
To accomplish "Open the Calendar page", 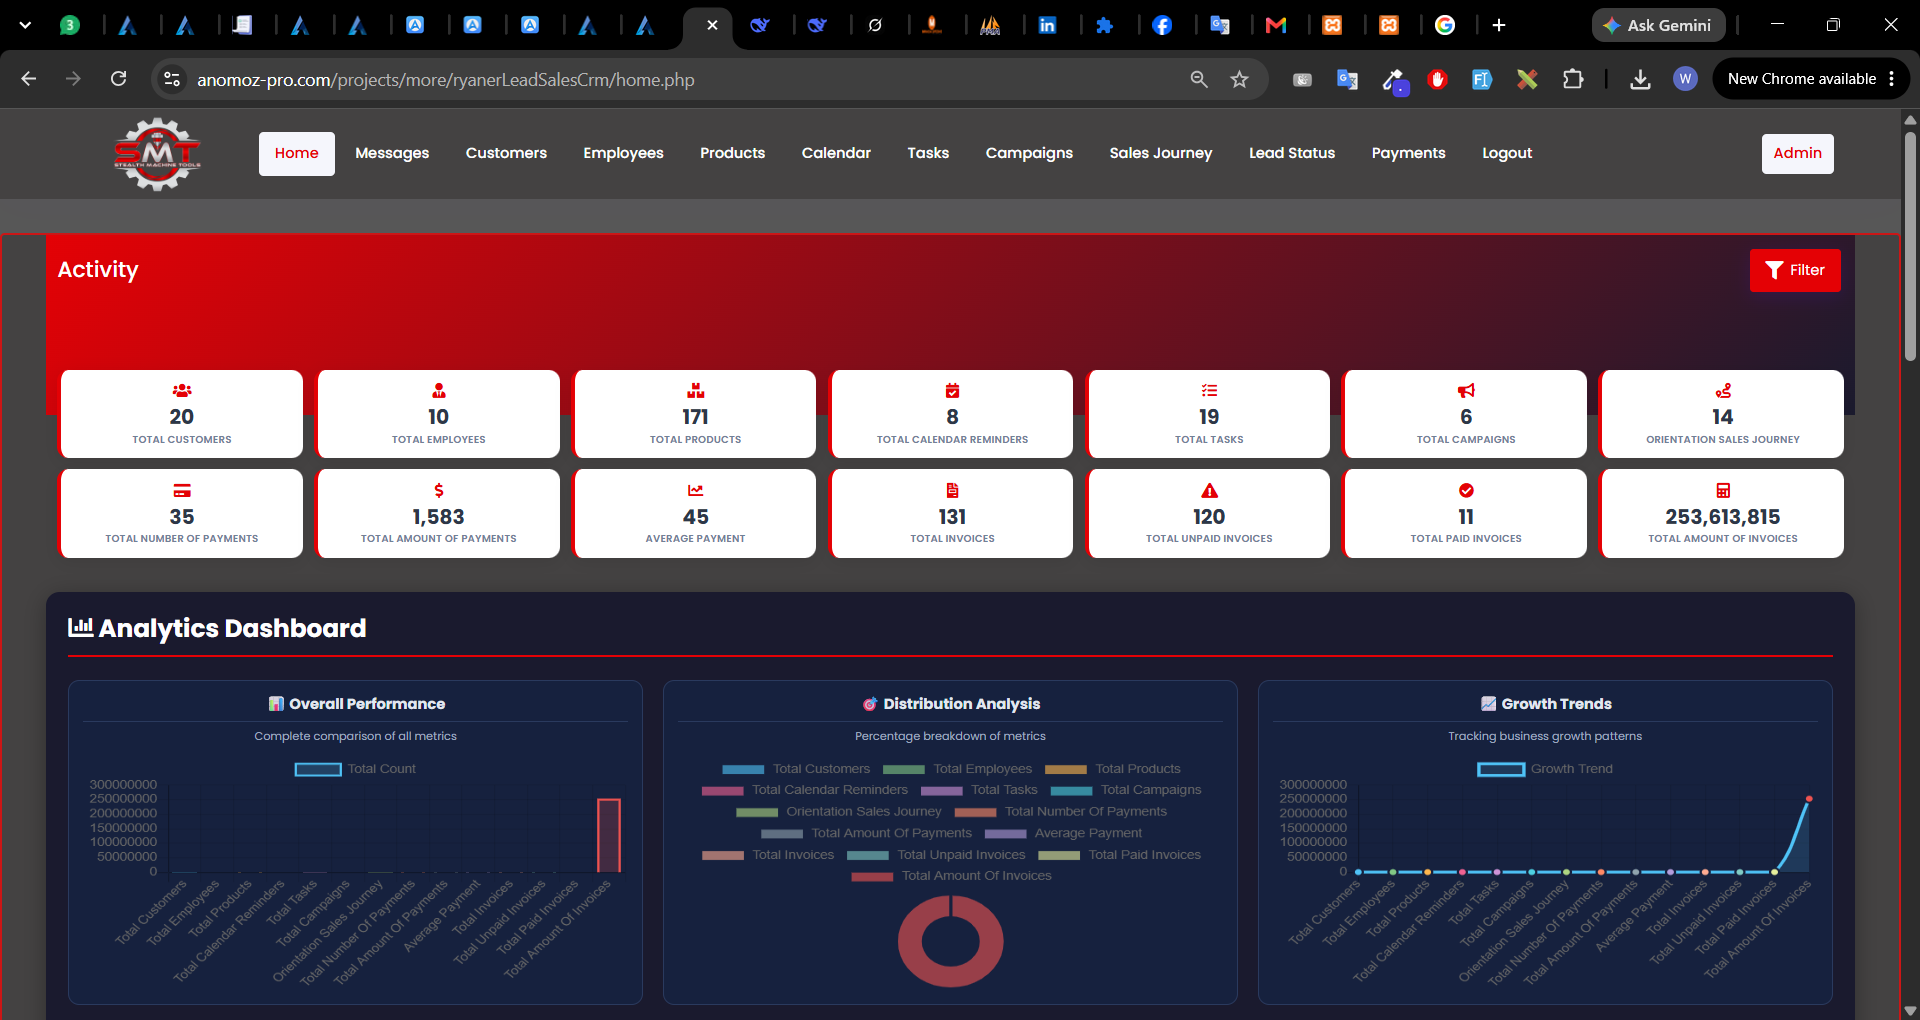I will pyautogui.click(x=836, y=153).
